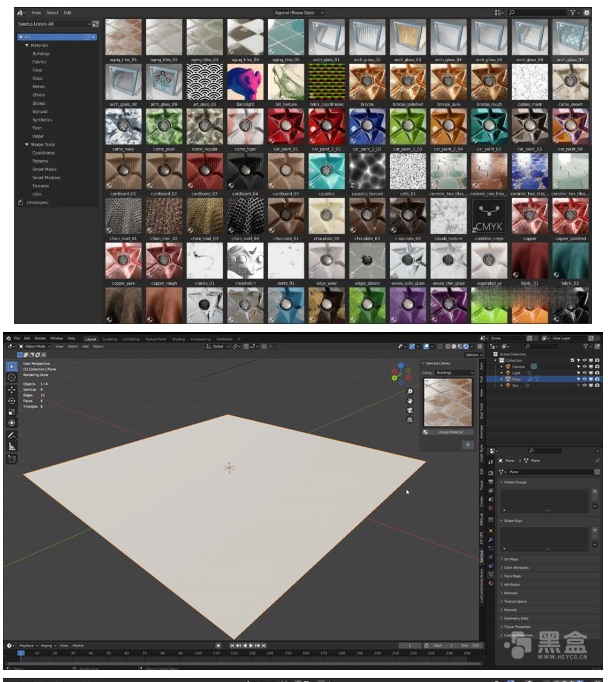Select the Move tool in viewport toolbar
This screenshot has height=682, width=608.
pos(12,389)
